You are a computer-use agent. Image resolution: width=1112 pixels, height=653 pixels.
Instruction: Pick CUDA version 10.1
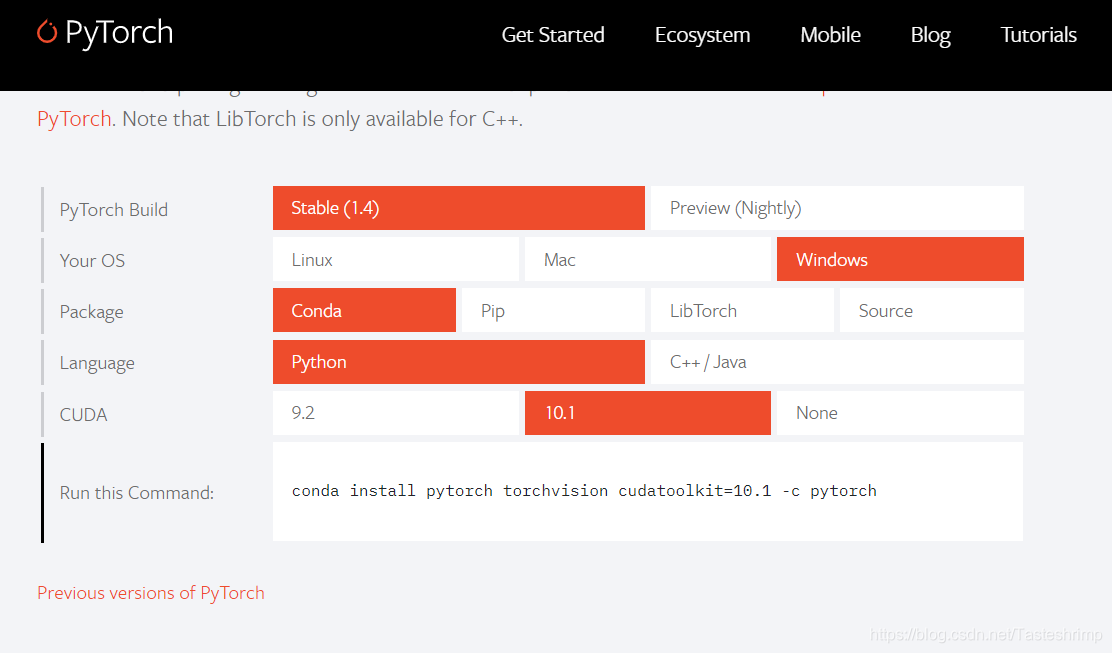pos(647,413)
